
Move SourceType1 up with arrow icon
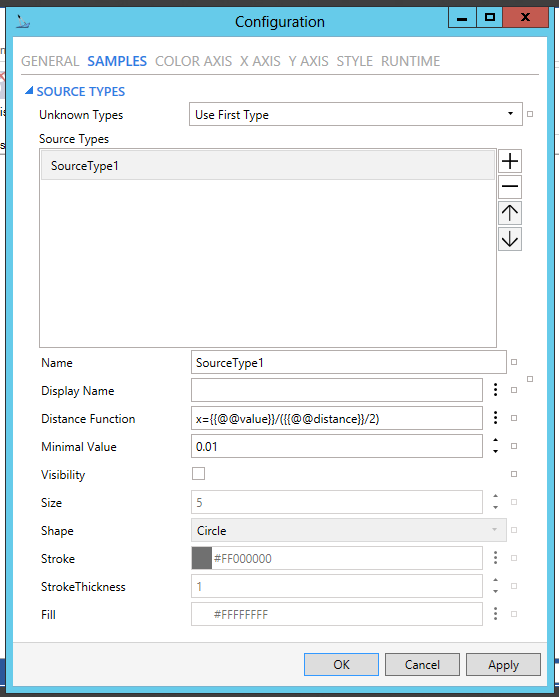(510, 213)
